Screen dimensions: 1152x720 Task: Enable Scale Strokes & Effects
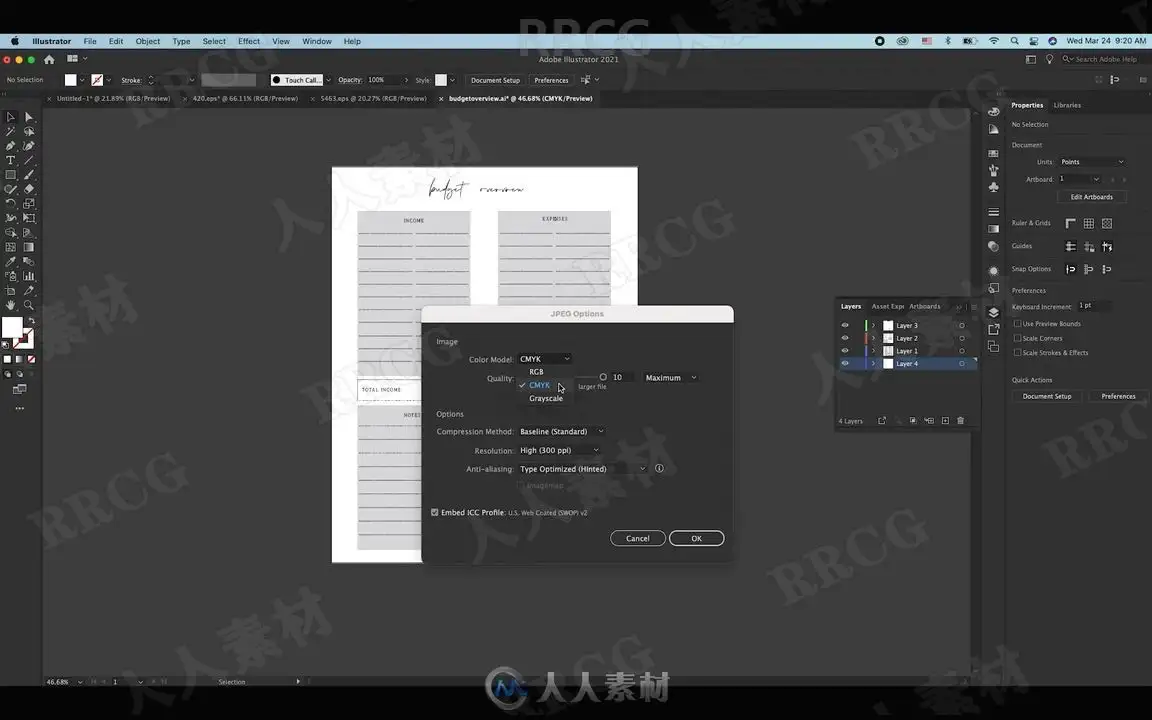[1018, 353]
